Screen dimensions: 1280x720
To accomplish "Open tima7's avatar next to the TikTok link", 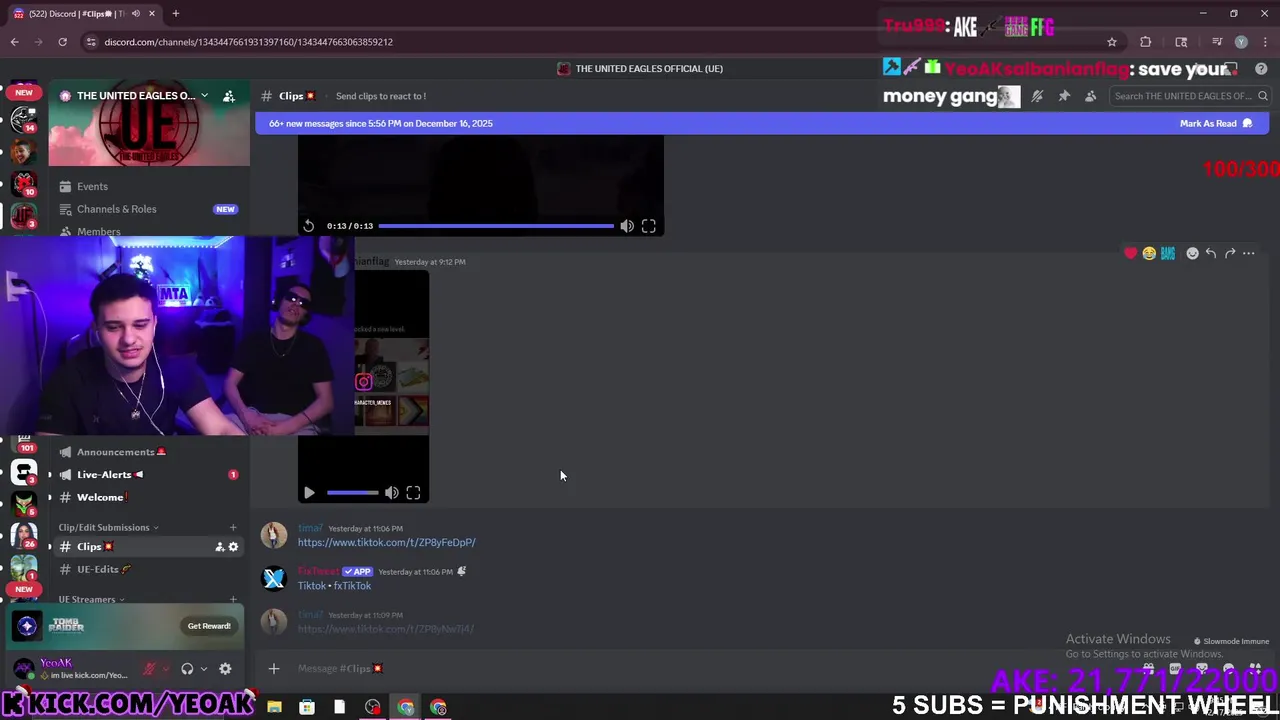I will click(274, 535).
